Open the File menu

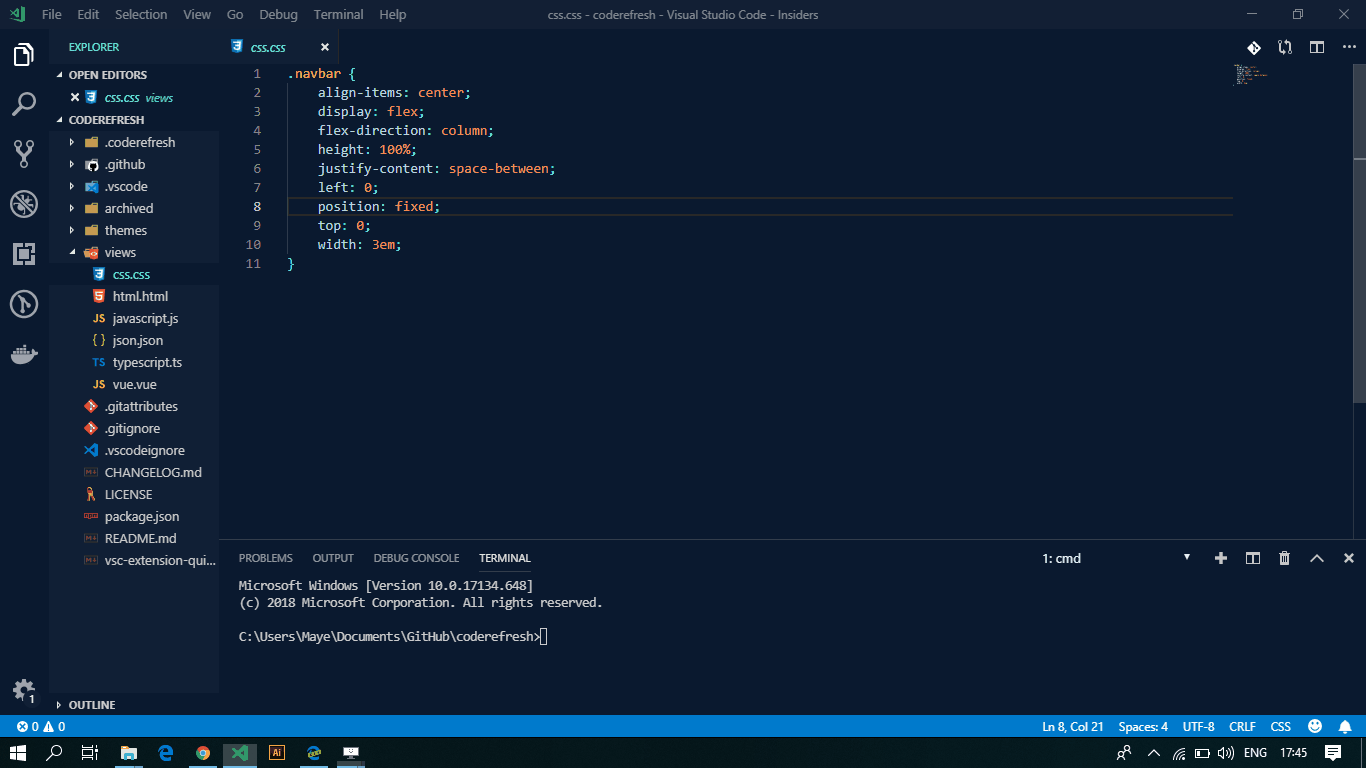tap(52, 14)
